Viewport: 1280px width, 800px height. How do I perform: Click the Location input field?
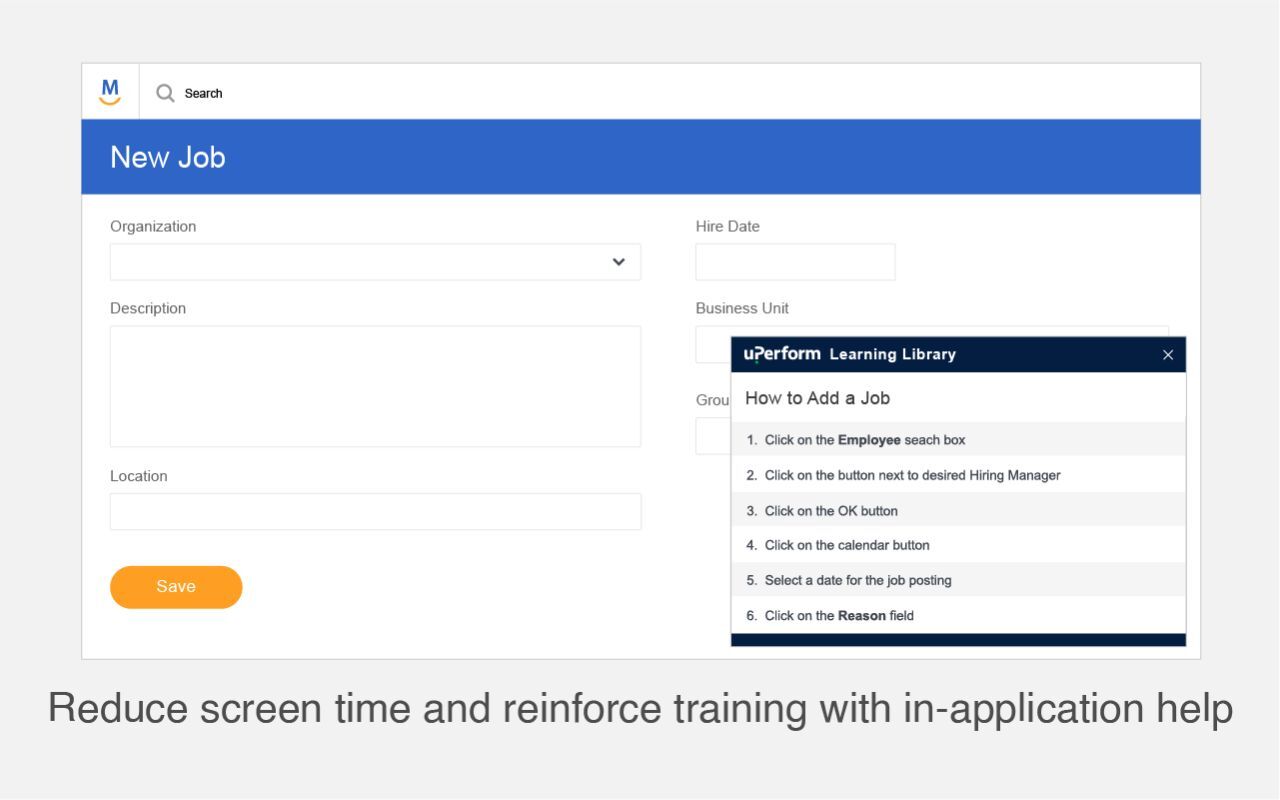click(375, 511)
